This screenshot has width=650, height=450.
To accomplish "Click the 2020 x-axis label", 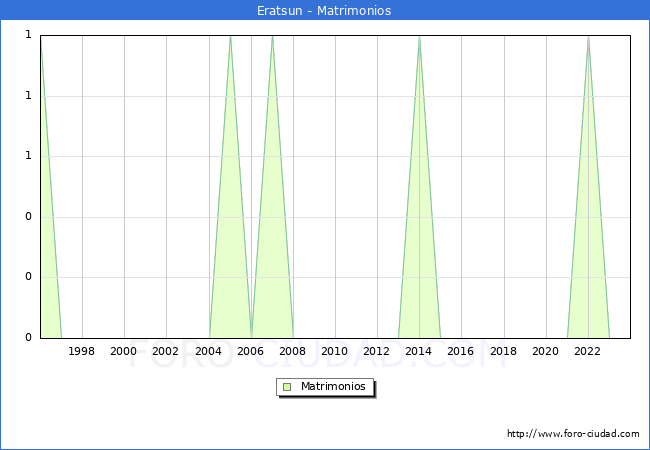I will tap(545, 351).
